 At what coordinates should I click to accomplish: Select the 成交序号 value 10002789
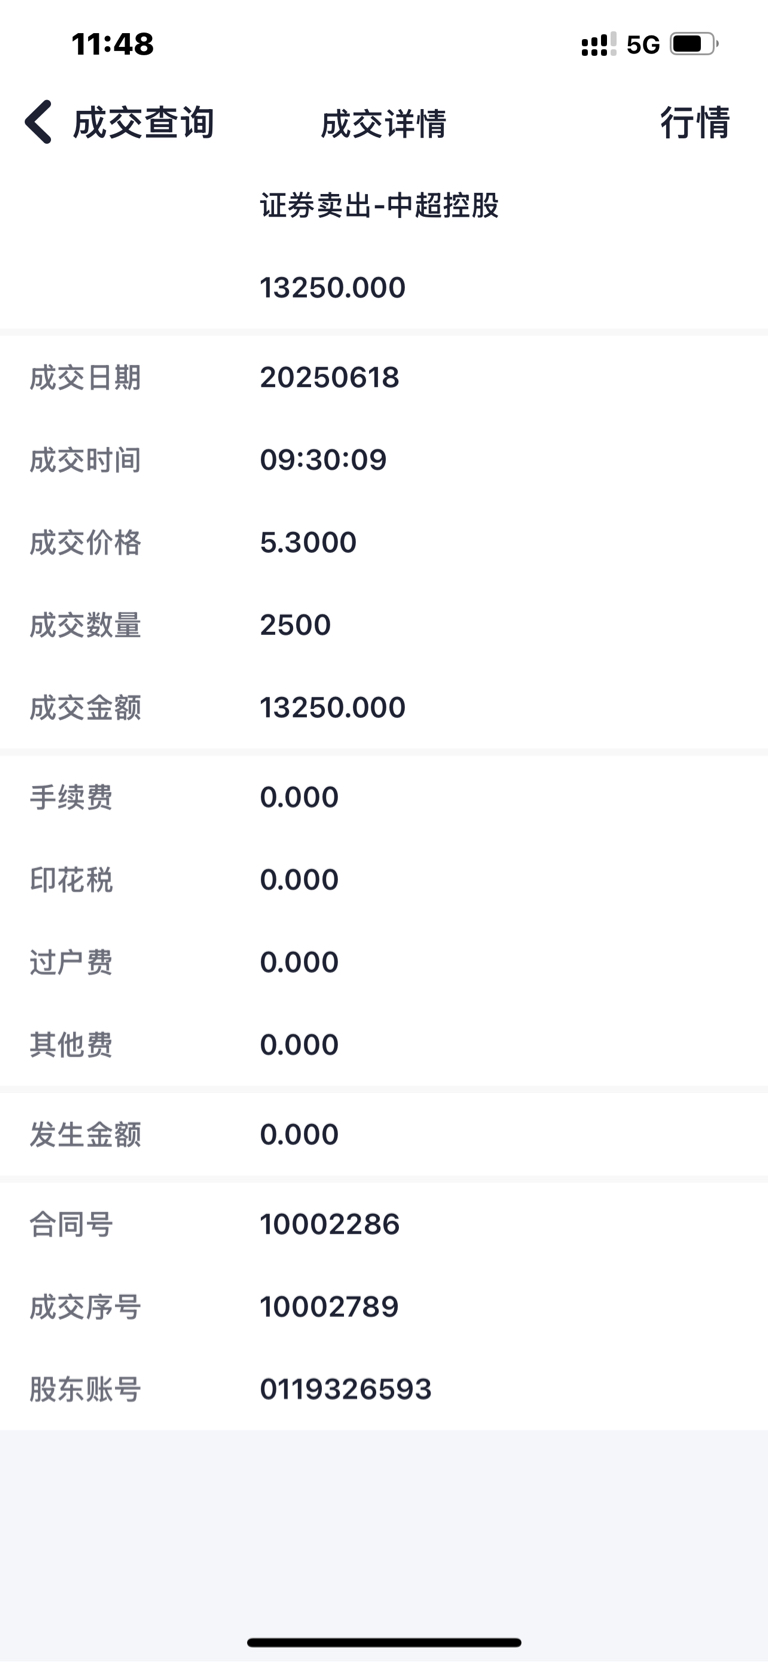[329, 1307]
